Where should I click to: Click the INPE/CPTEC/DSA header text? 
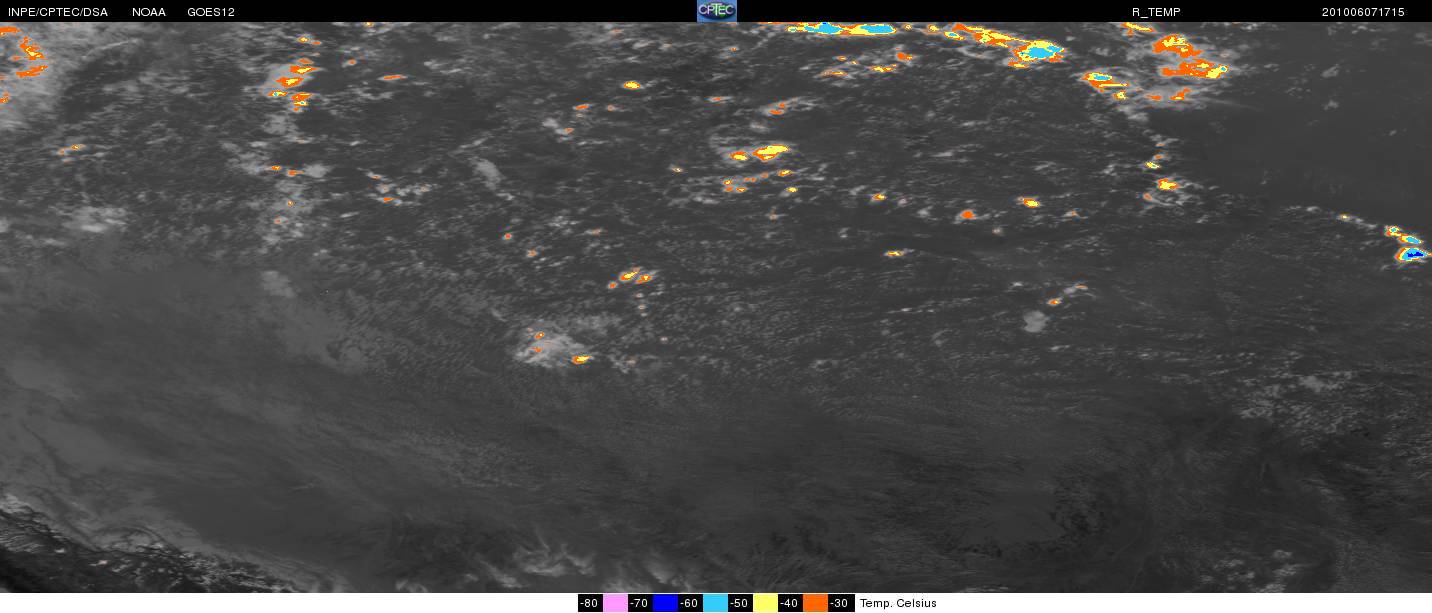click(58, 12)
